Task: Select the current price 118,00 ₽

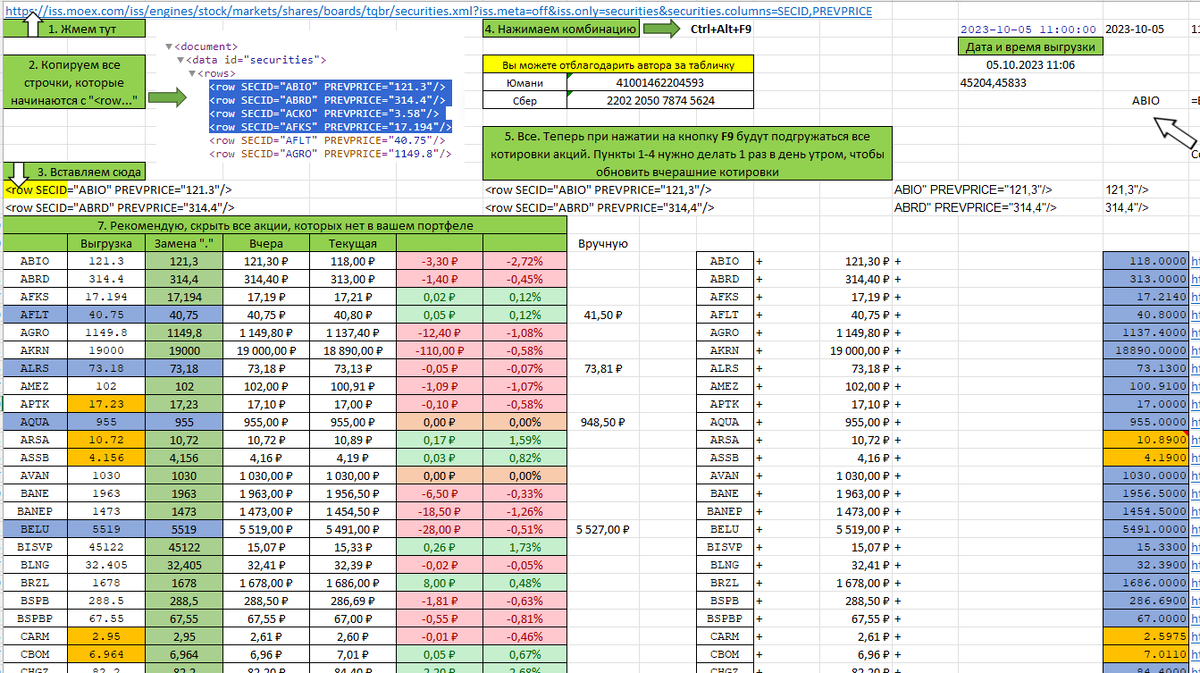Action: tap(353, 261)
